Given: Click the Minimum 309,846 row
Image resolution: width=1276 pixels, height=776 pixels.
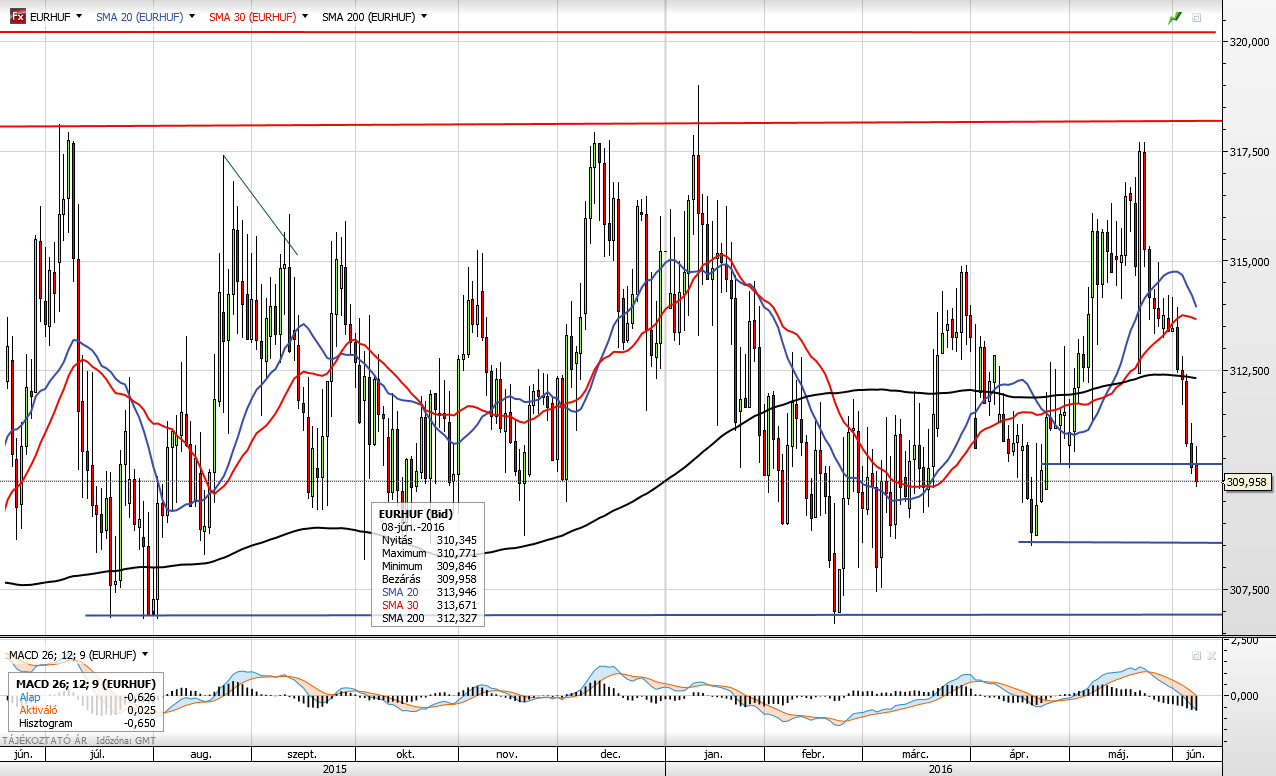Looking at the screenshot, I should [x=428, y=566].
